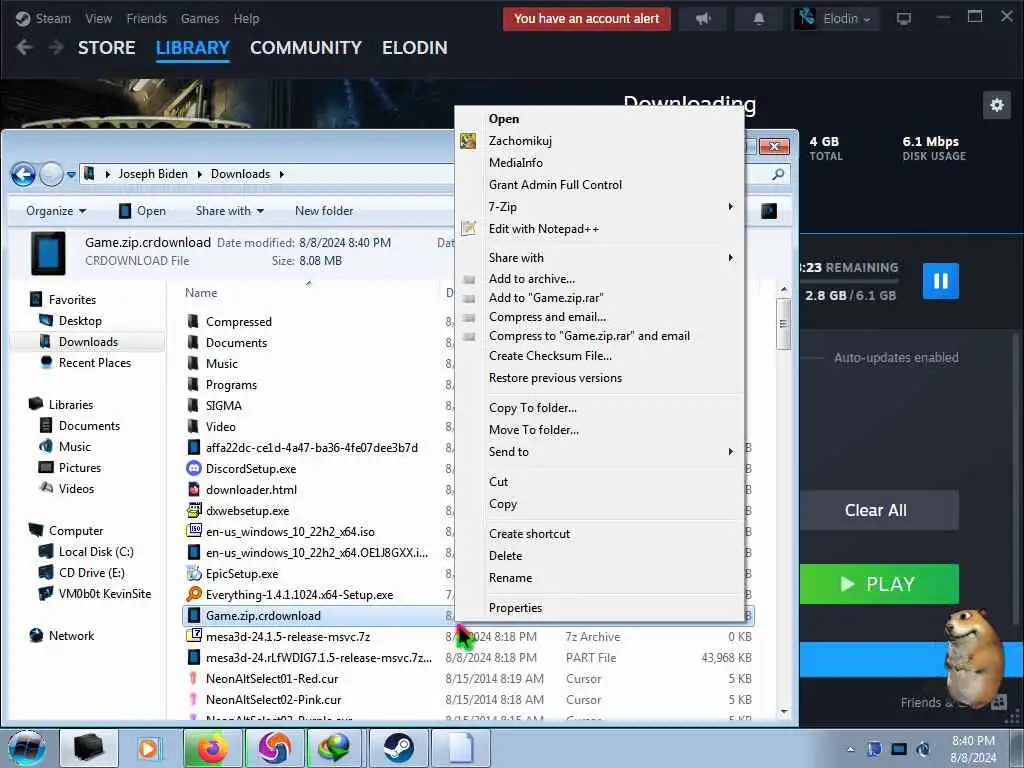Open Steam notifications bell
This screenshot has width=1024, height=768.
point(758,19)
